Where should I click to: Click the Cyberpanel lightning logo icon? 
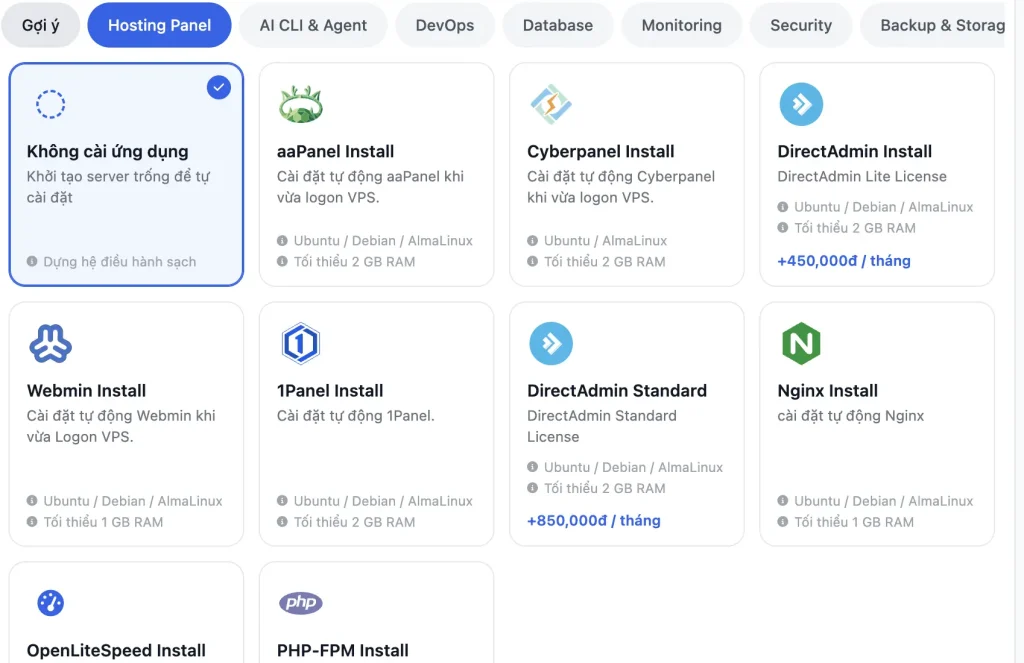[x=551, y=104]
